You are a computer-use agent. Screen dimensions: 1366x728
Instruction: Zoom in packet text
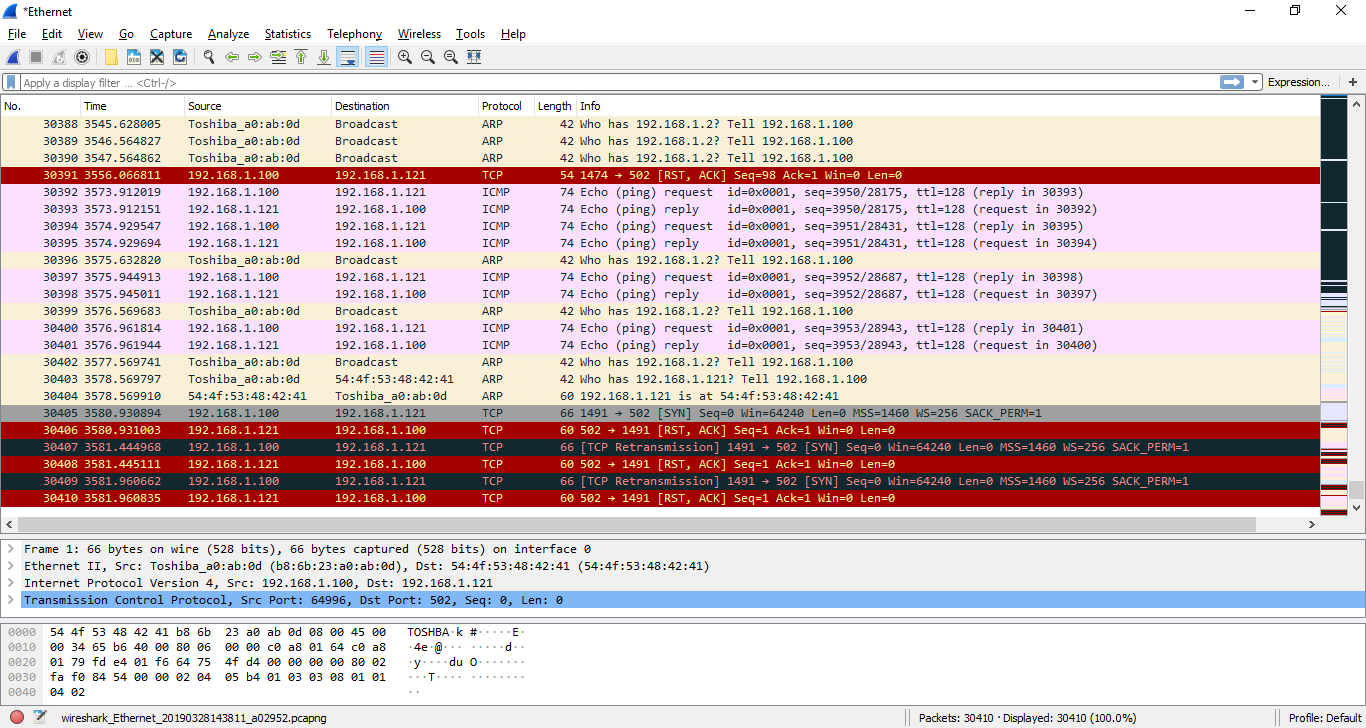click(x=405, y=57)
